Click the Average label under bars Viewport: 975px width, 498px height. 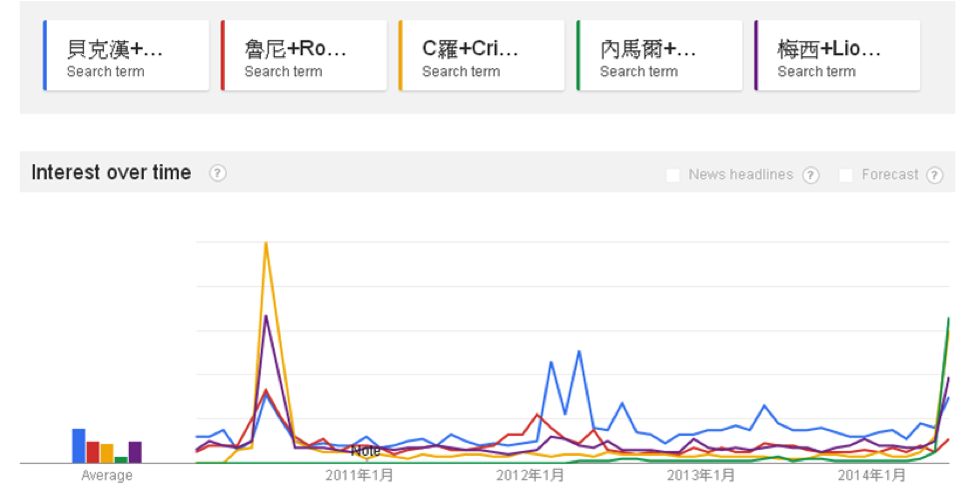click(x=107, y=476)
